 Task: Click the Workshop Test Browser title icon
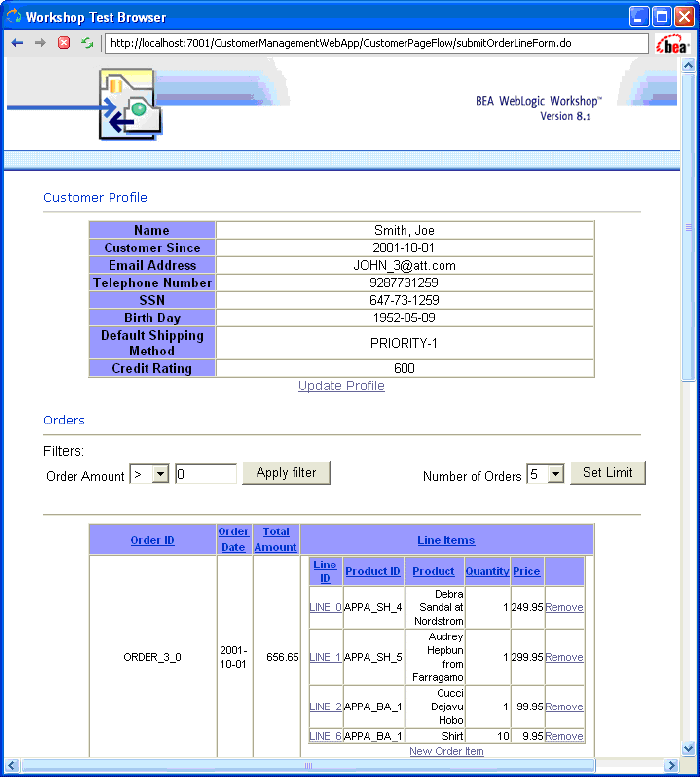[x=14, y=17]
